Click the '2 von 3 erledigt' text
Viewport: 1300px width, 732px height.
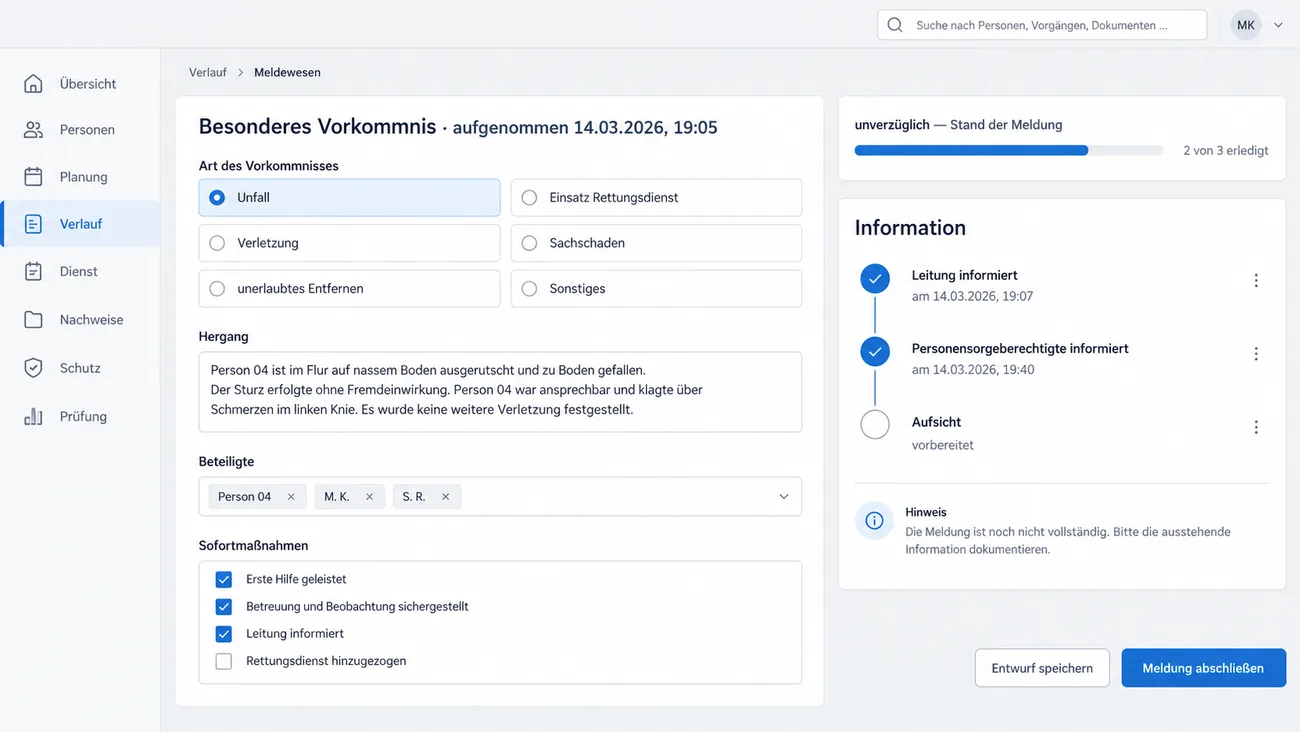[1226, 151]
